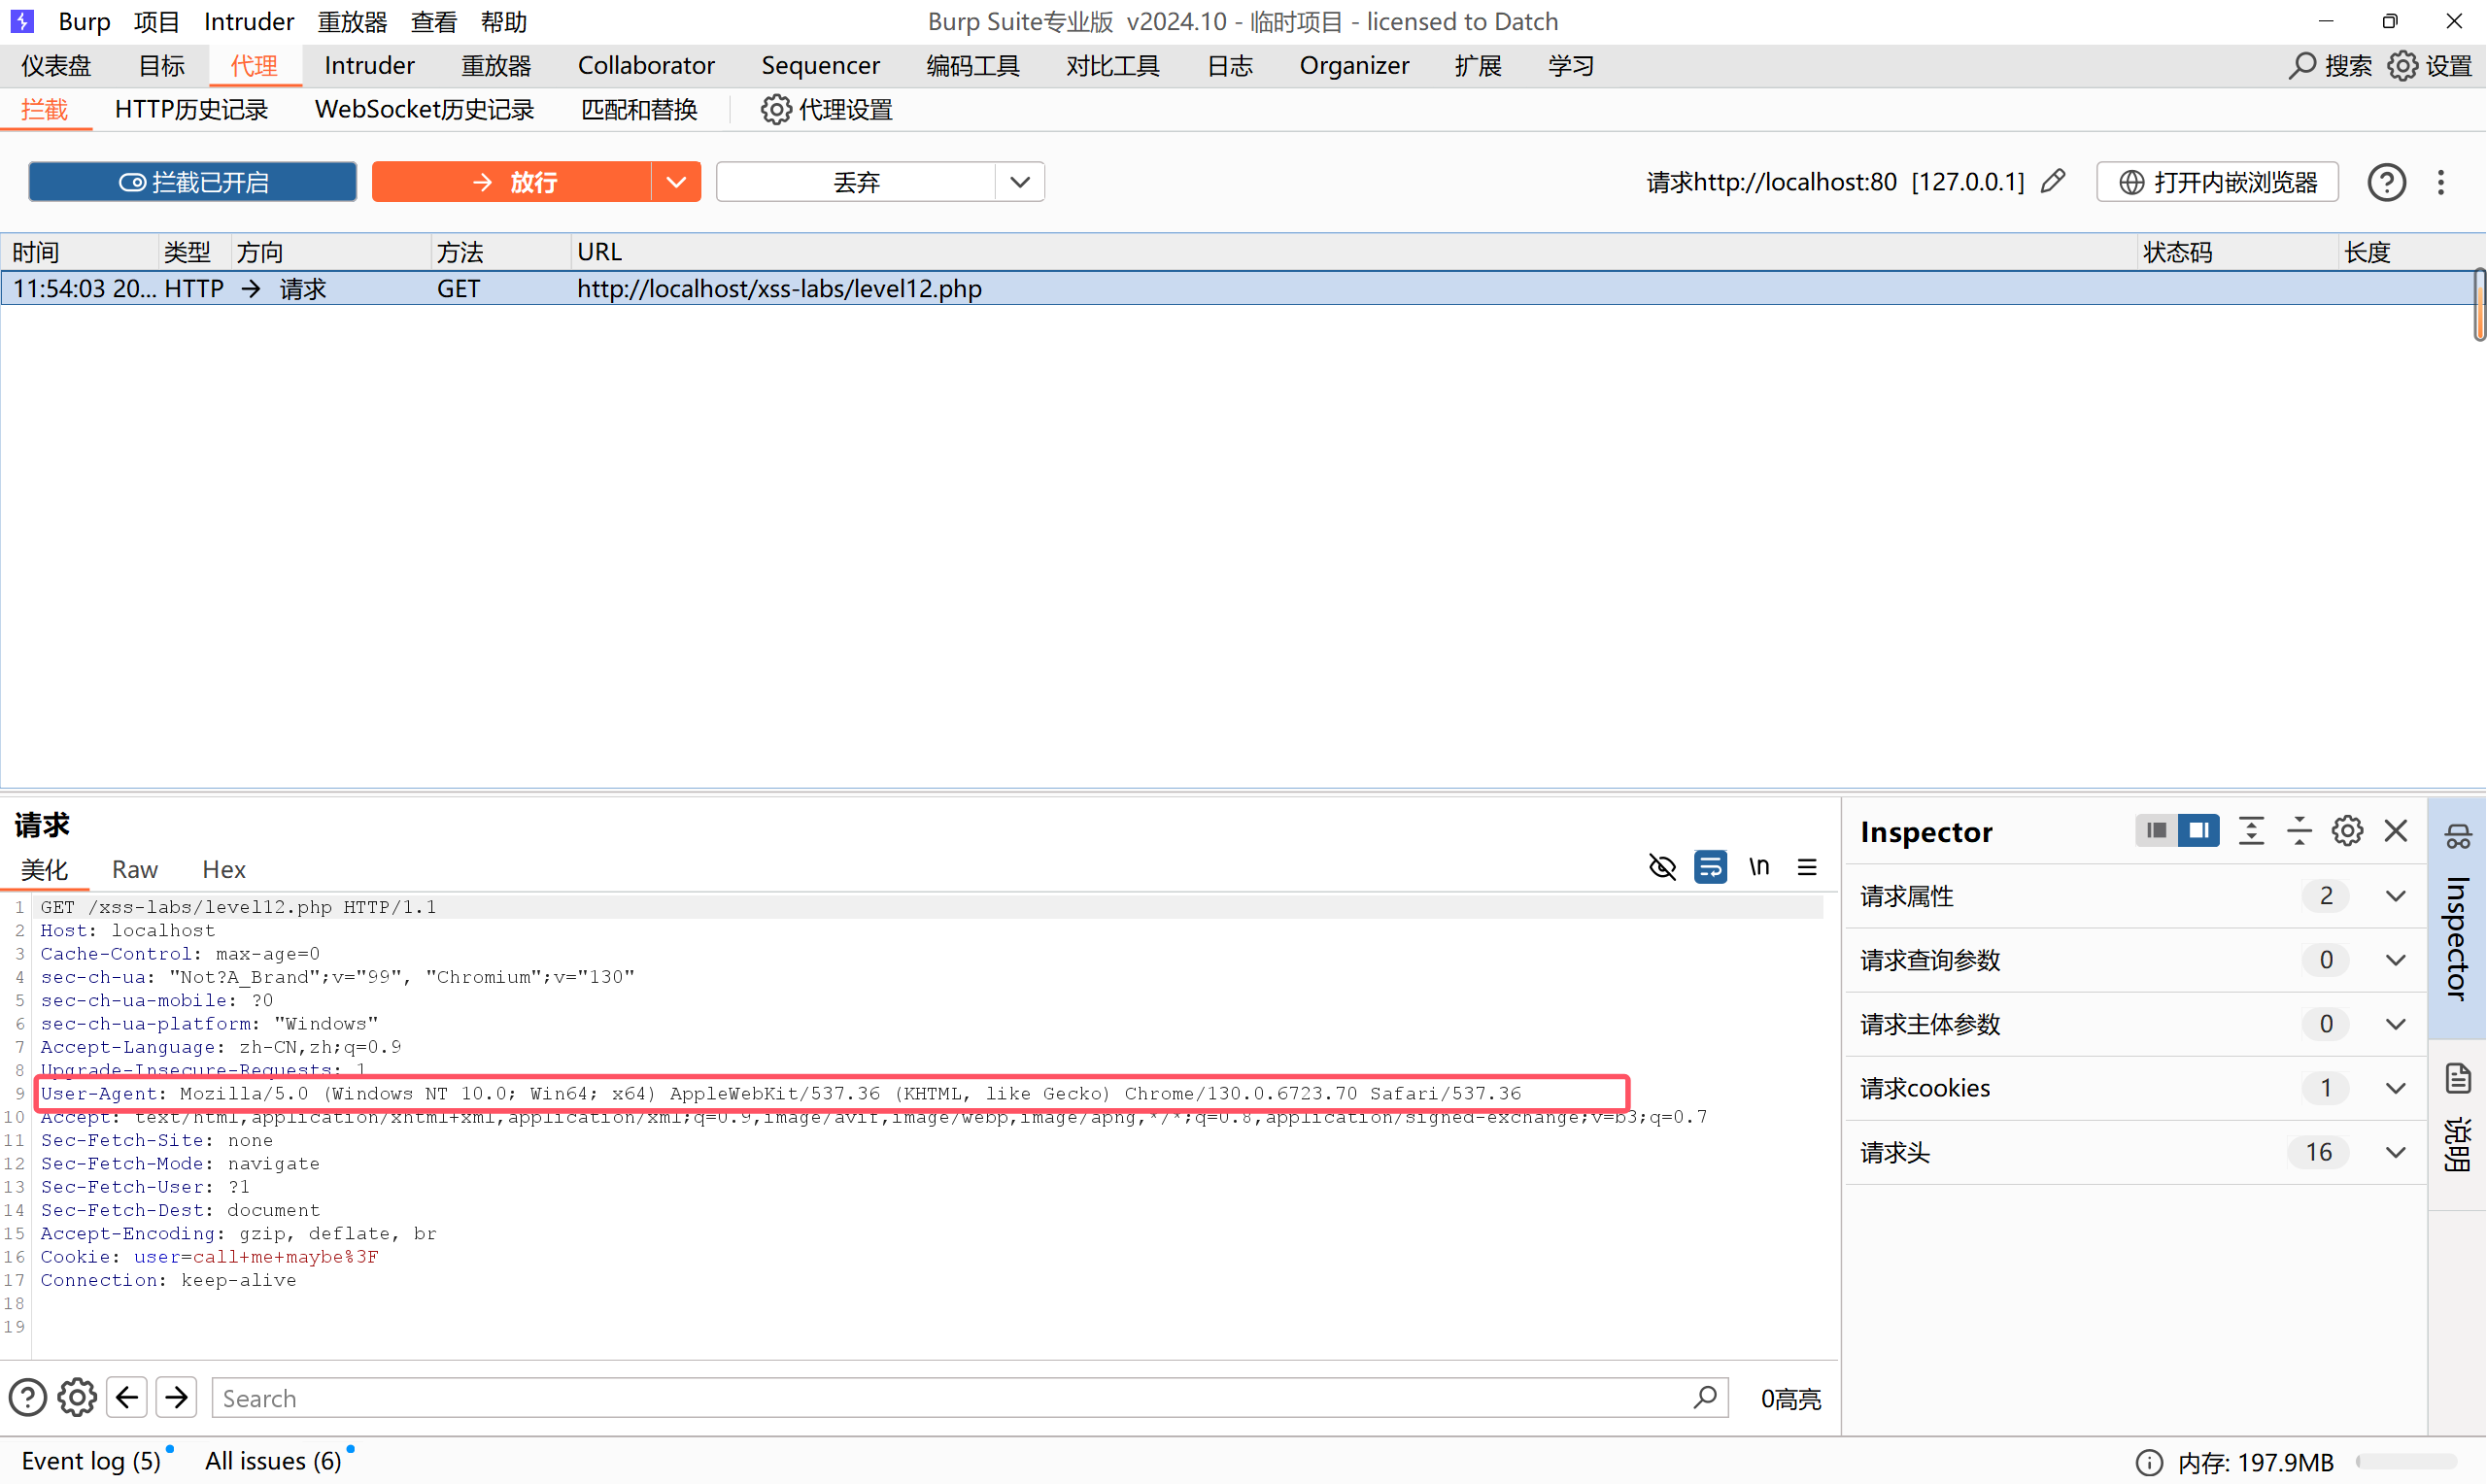The image size is (2487, 1484).
Task: Expand the 请求cookies section in Inspector
Action: tap(2395, 1088)
